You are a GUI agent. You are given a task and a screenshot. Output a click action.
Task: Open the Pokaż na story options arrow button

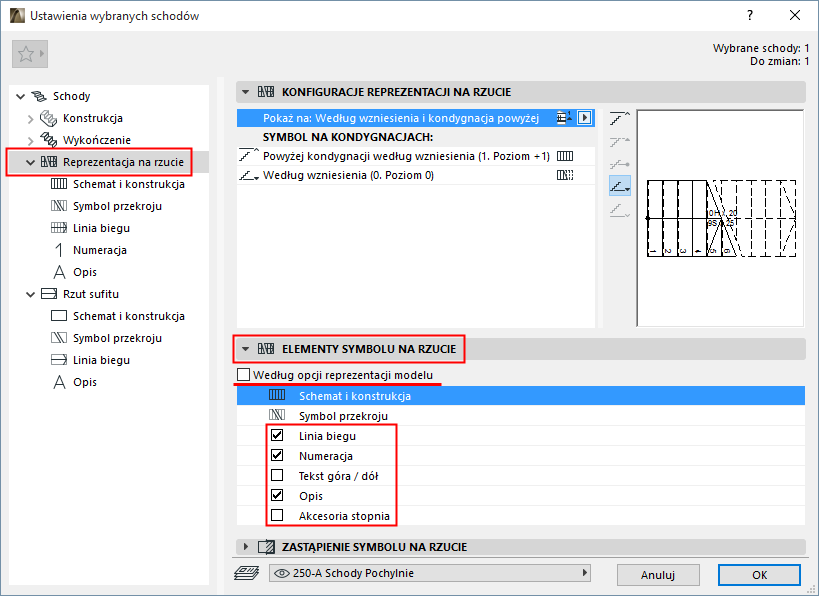coord(584,118)
